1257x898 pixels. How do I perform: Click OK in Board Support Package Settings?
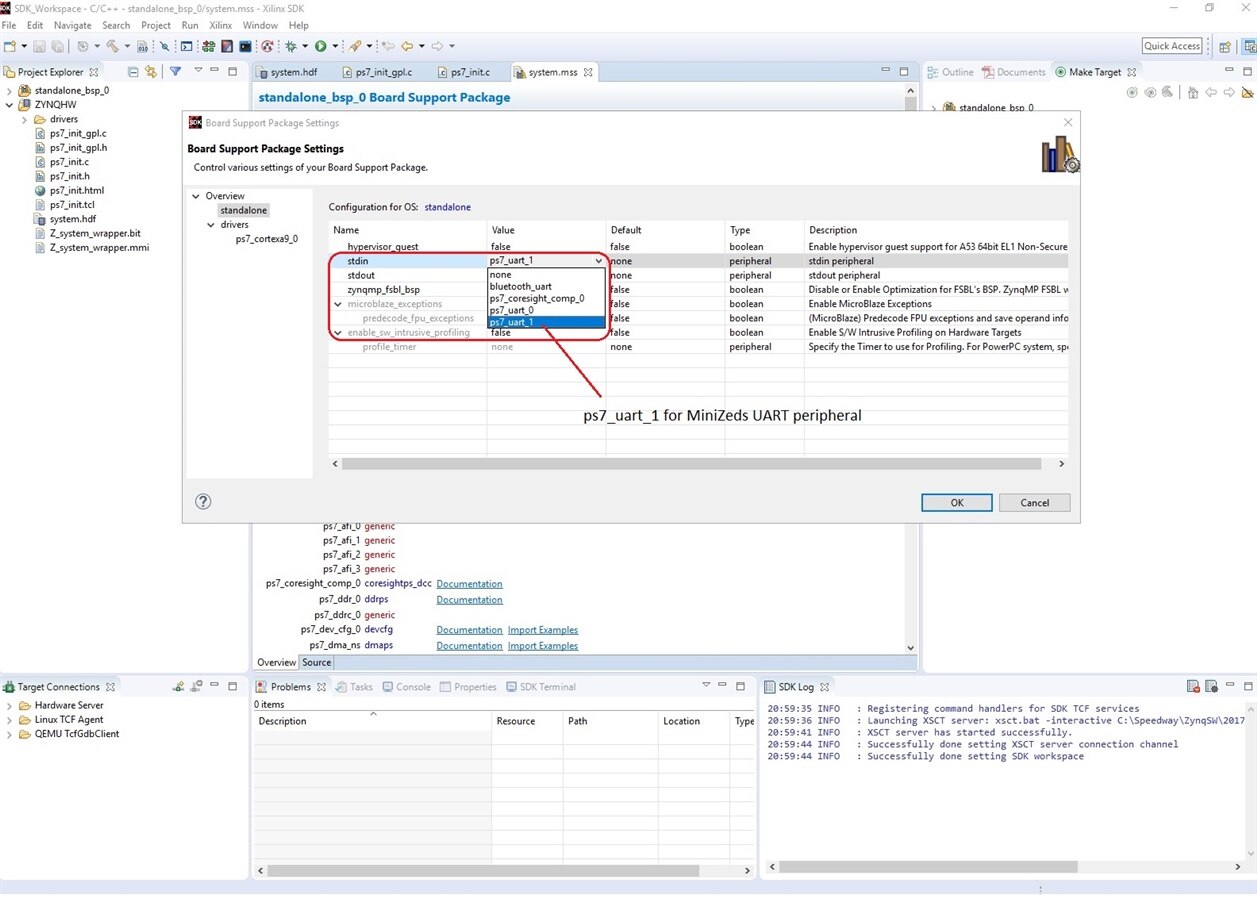956,503
